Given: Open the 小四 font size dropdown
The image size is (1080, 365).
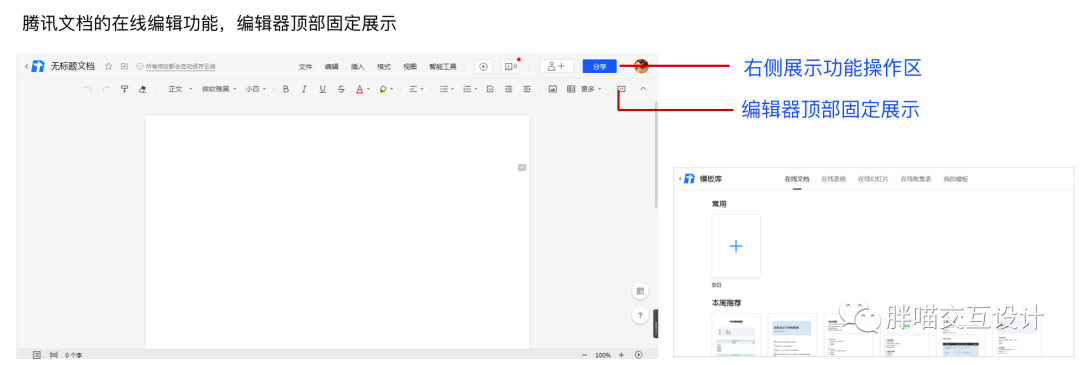Looking at the screenshot, I should (256, 89).
